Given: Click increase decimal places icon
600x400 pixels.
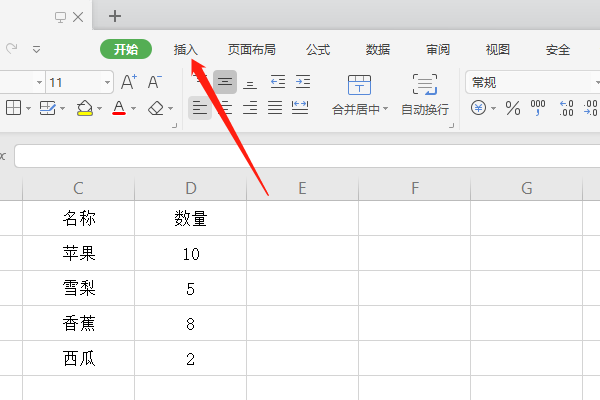Looking at the screenshot, I should (566, 108).
